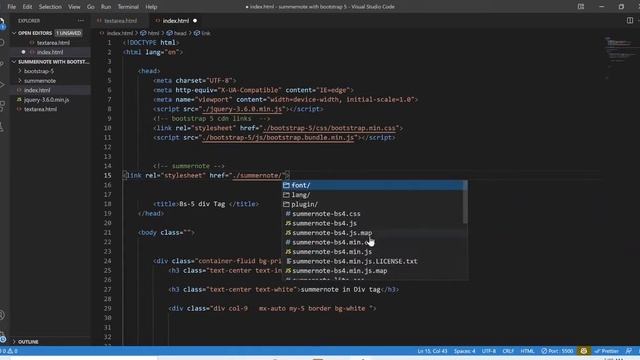The height and width of the screenshot is (360, 640).
Task: Choose summernote-bs4.css suggestion
Action: 373,213
